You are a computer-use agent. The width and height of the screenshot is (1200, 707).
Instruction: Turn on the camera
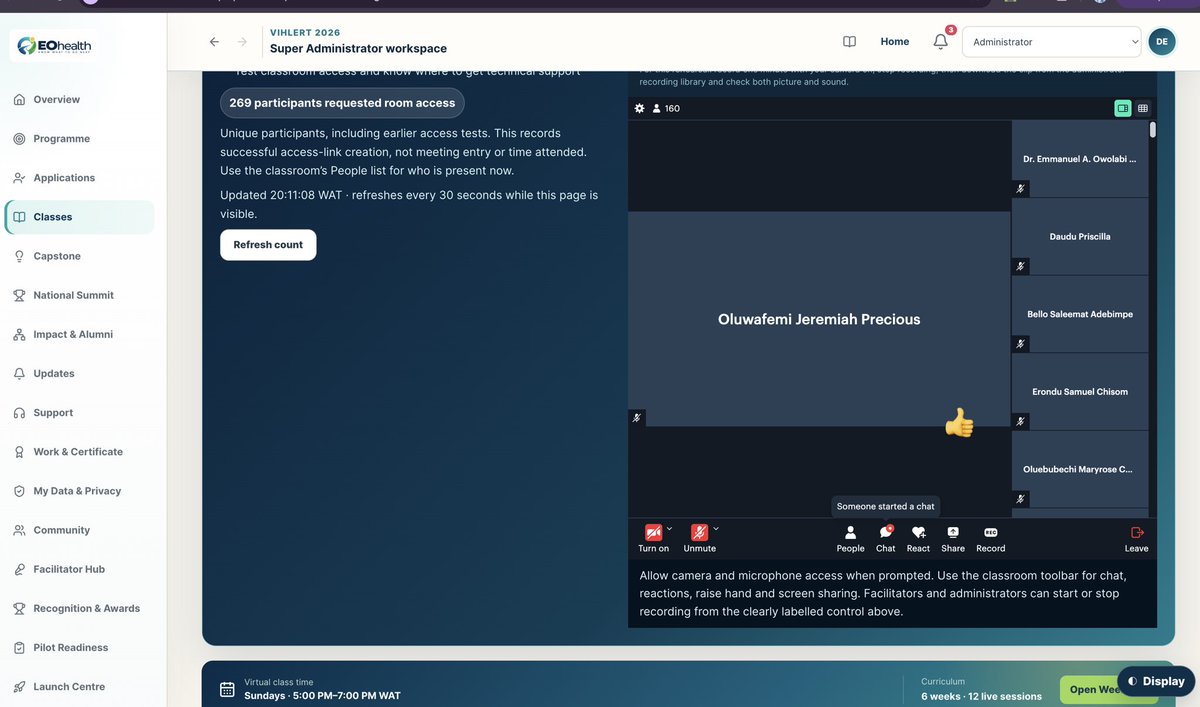point(653,538)
